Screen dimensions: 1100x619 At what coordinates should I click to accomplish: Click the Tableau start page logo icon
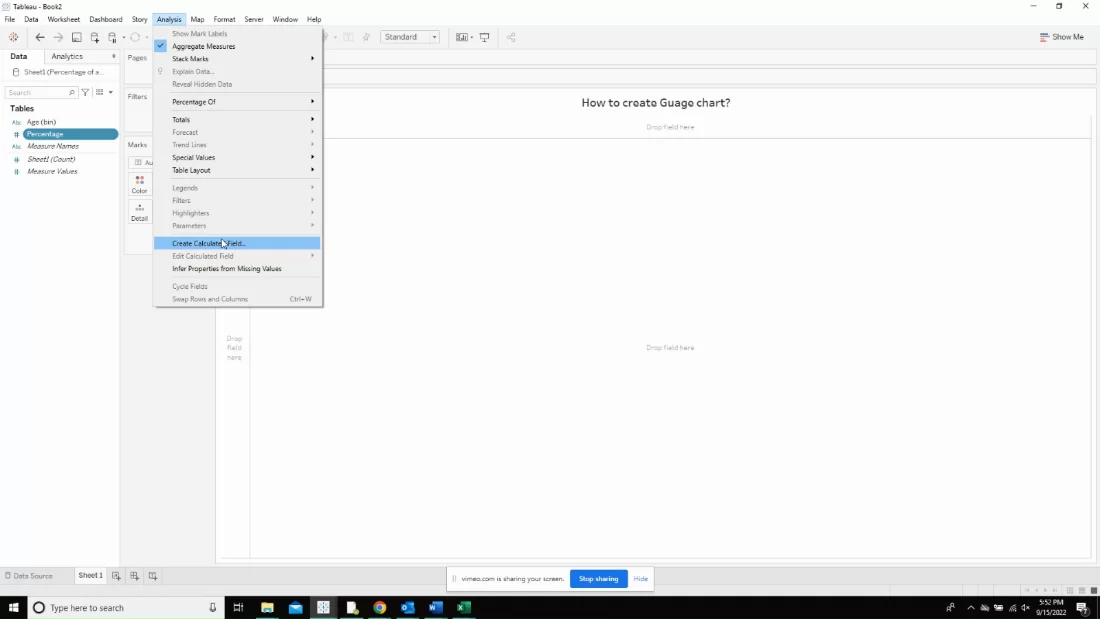coord(13,37)
